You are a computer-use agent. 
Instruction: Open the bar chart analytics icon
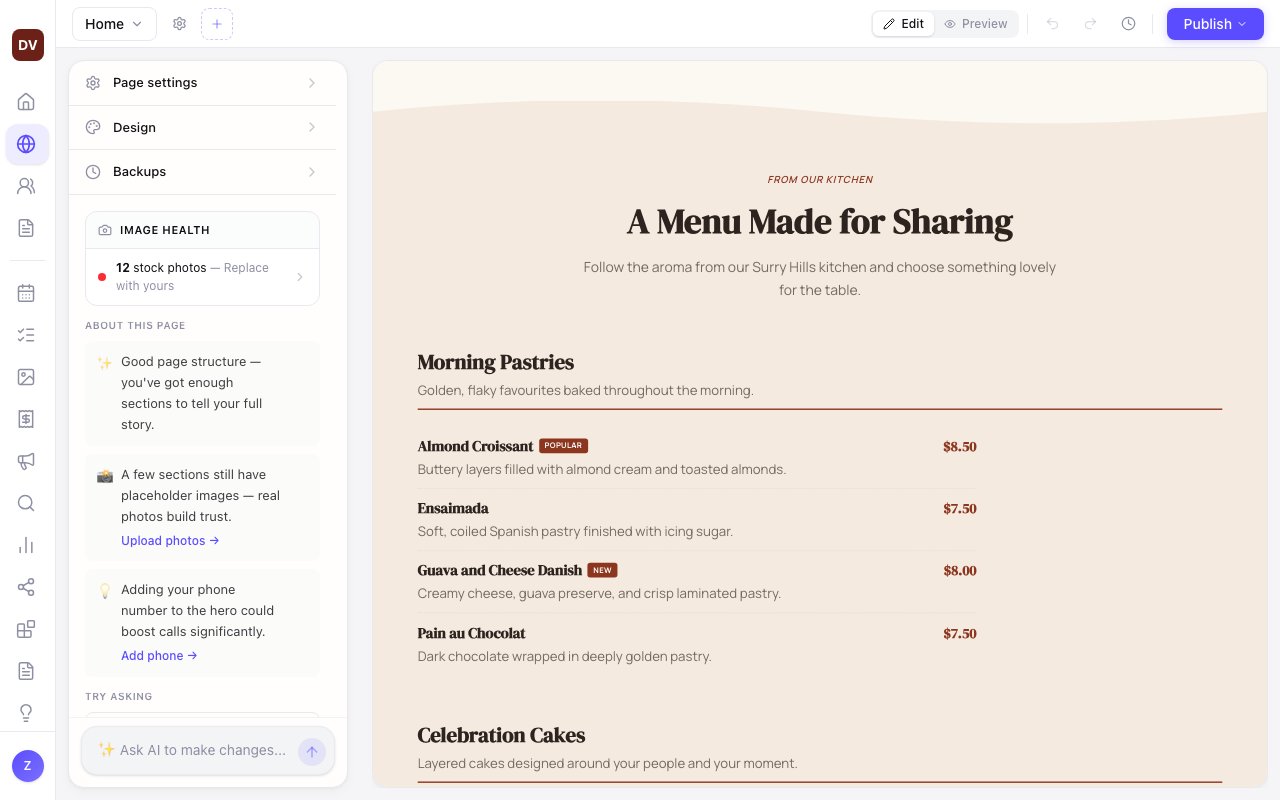tap(27, 545)
